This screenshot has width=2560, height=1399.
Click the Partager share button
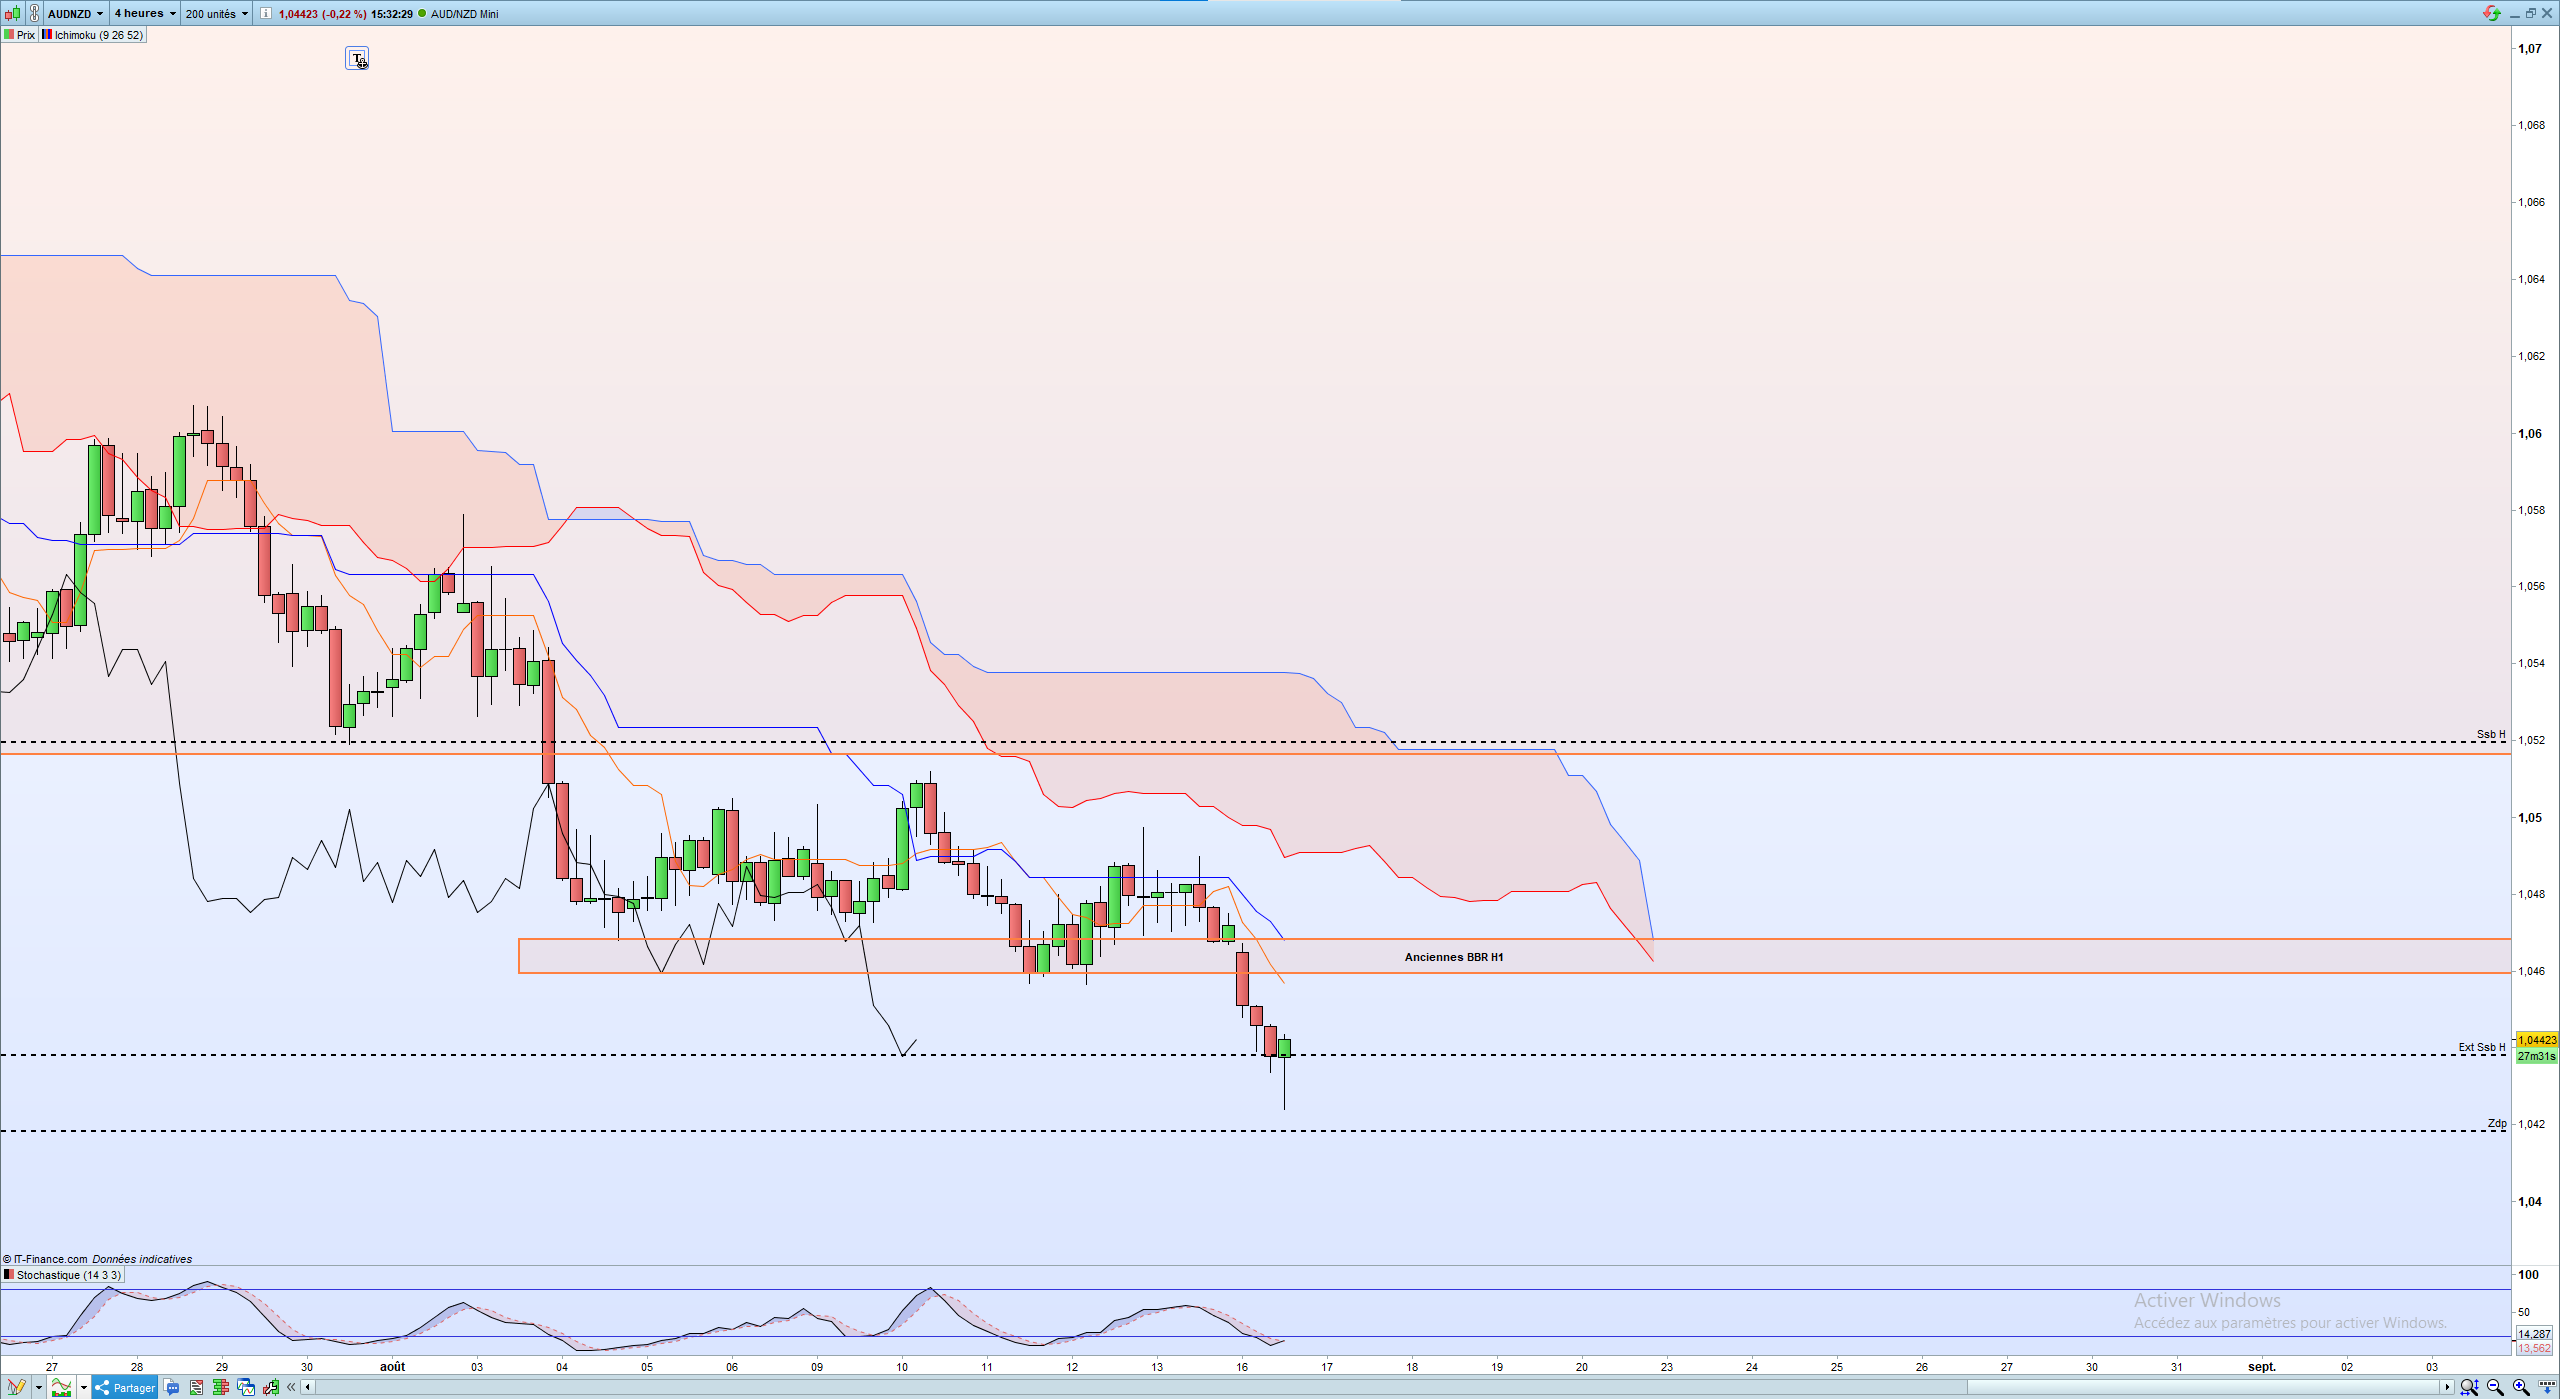(125, 1387)
